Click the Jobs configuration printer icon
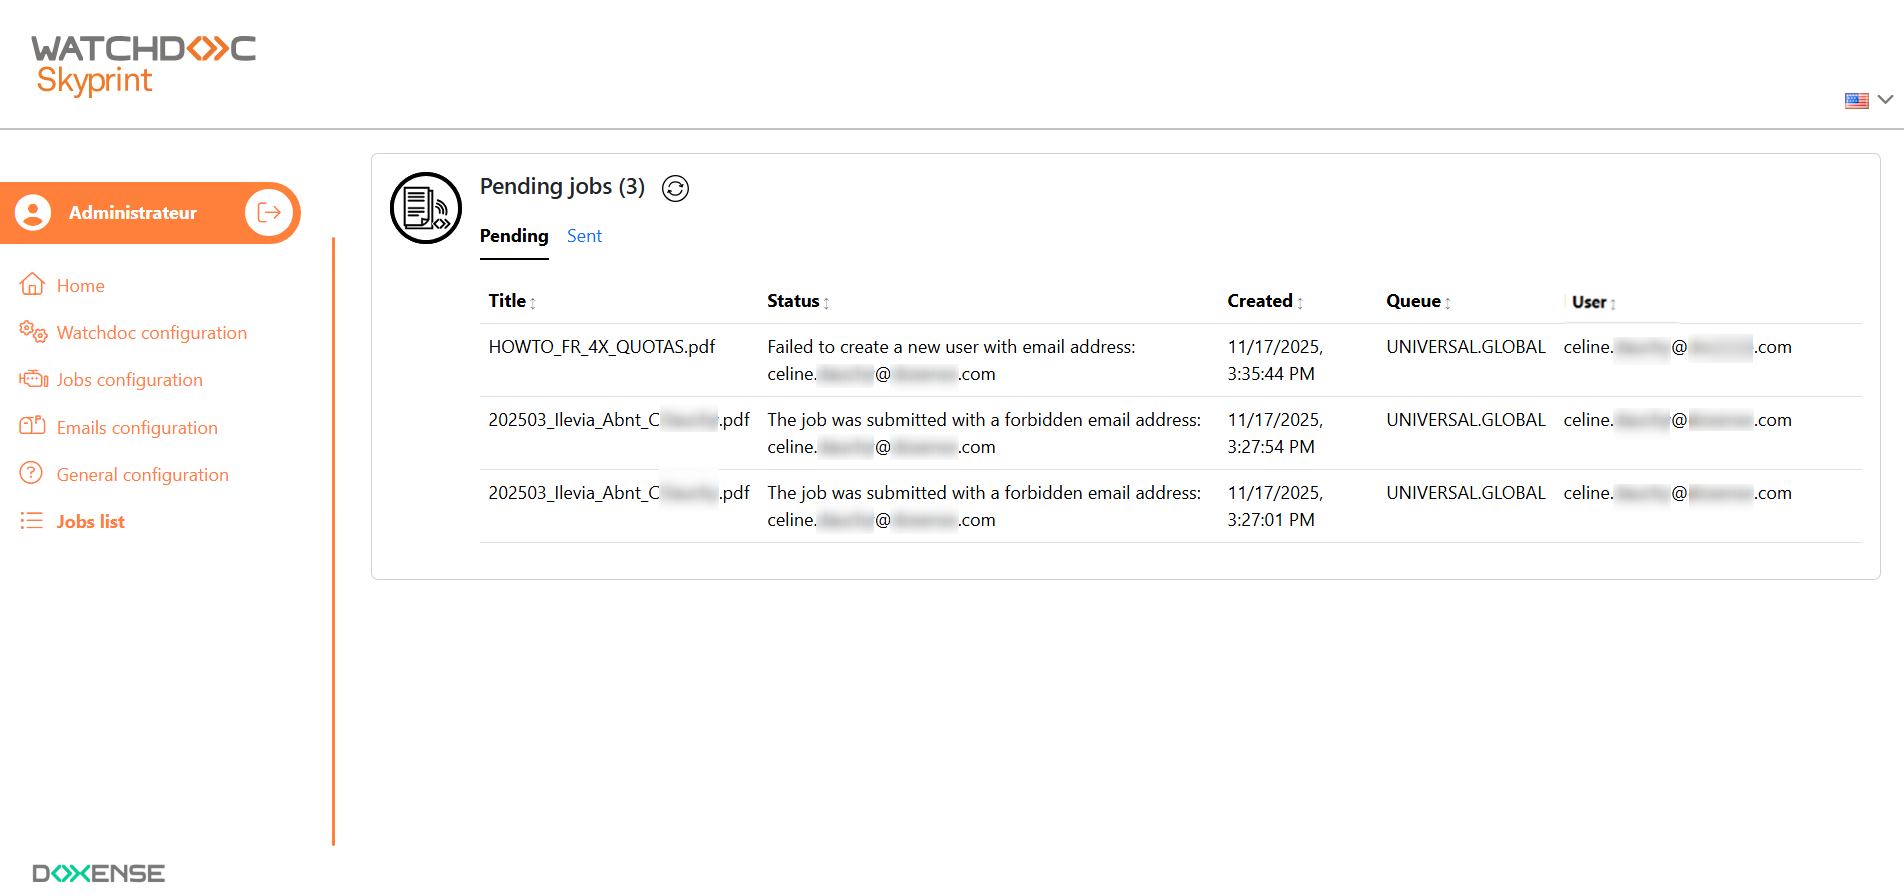This screenshot has height=896, width=1904. (x=33, y=379)
